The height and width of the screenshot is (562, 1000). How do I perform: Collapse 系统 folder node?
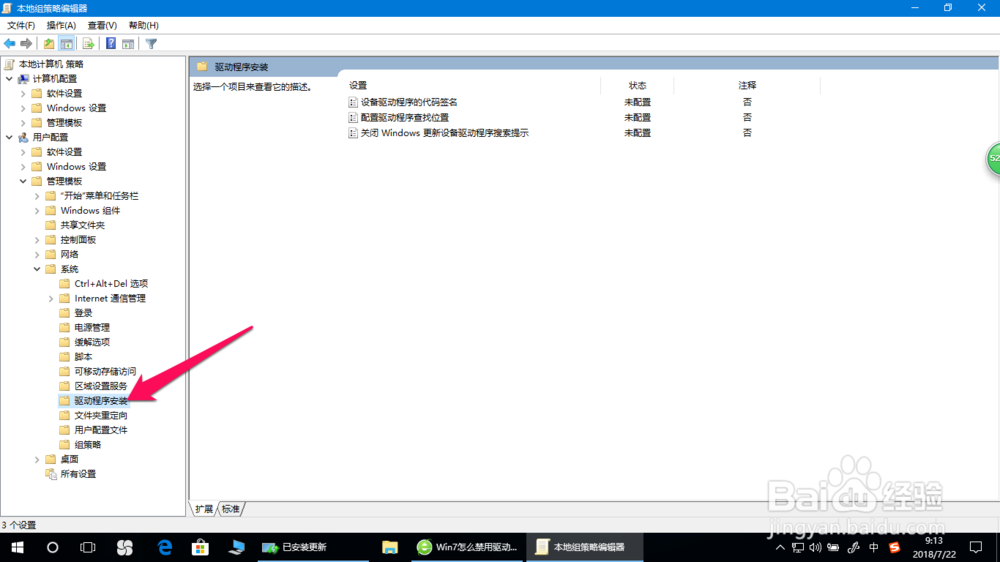37,269
